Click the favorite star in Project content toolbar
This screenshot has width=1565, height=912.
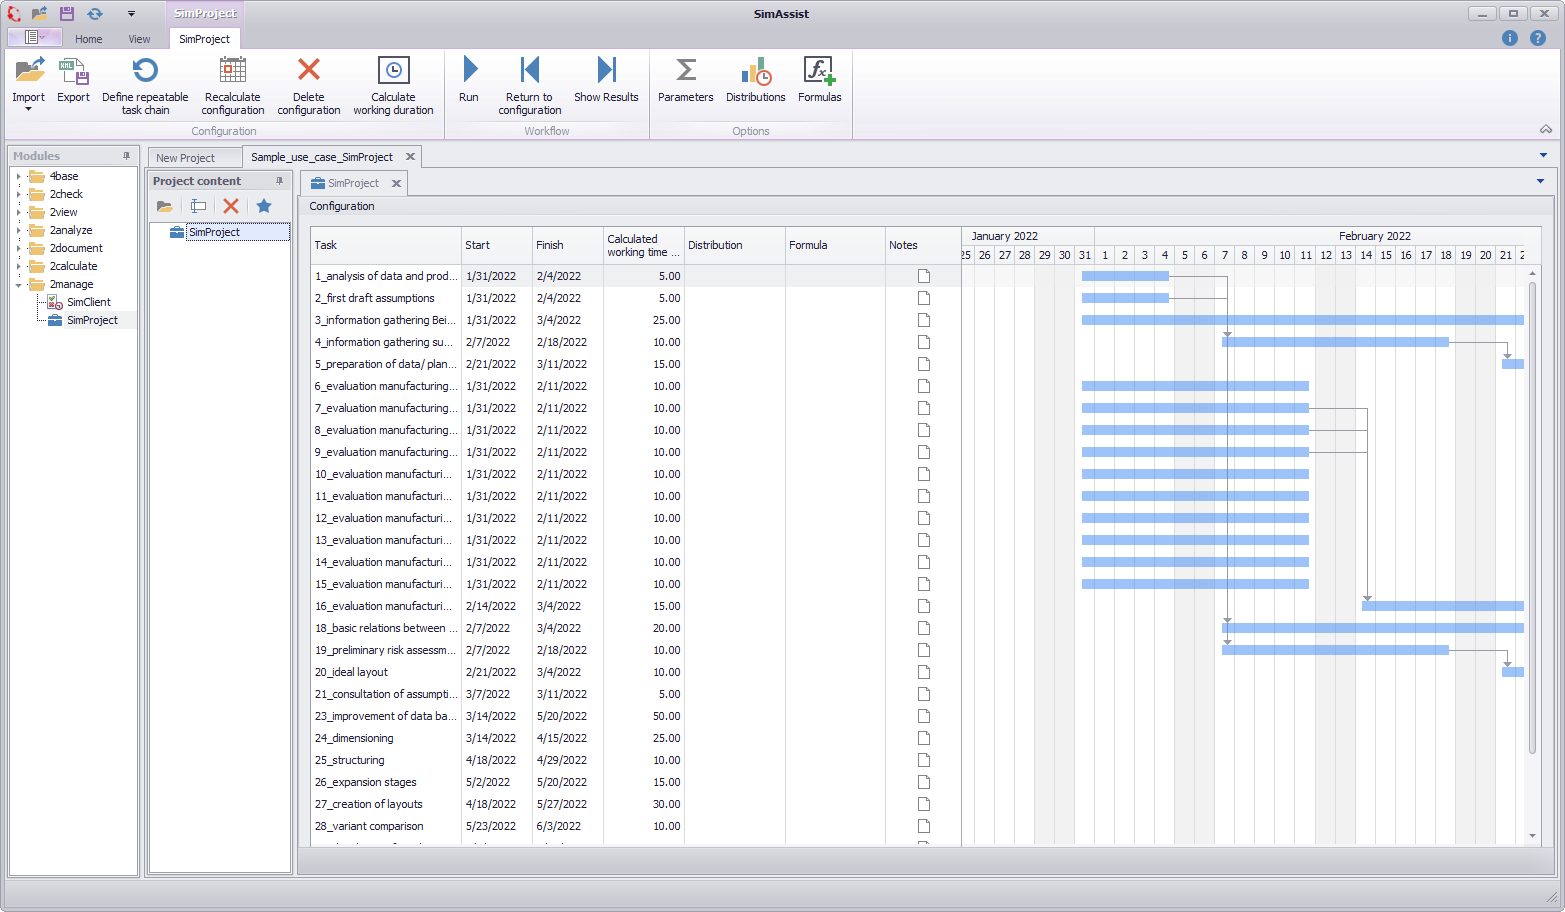pyautogui.click(x=263, y=205)
